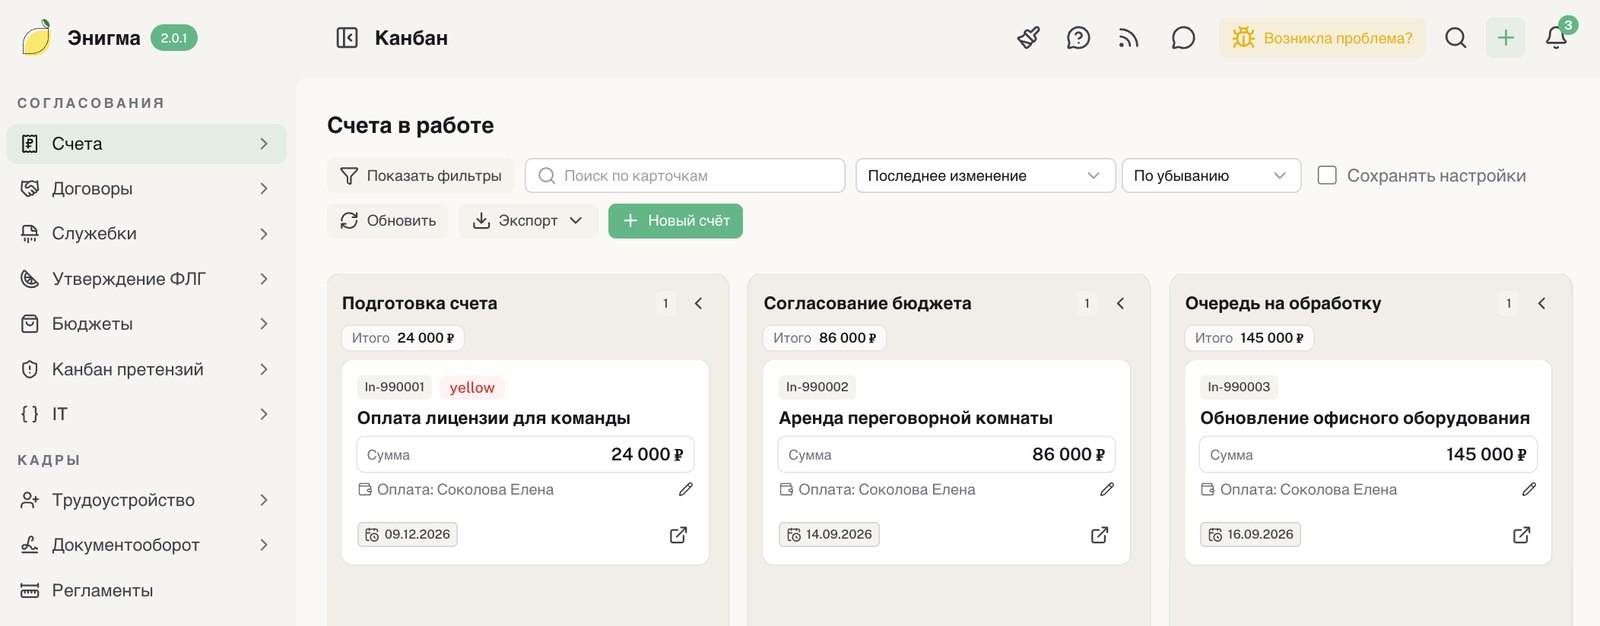
Task: Select Счета in the sidebar
Action: pos(147,144)
